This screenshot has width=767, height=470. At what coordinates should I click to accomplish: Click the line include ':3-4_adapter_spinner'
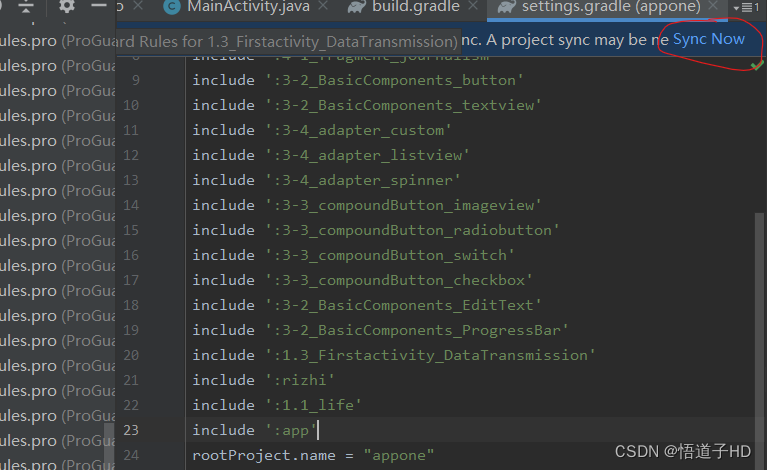click(326, 180)
